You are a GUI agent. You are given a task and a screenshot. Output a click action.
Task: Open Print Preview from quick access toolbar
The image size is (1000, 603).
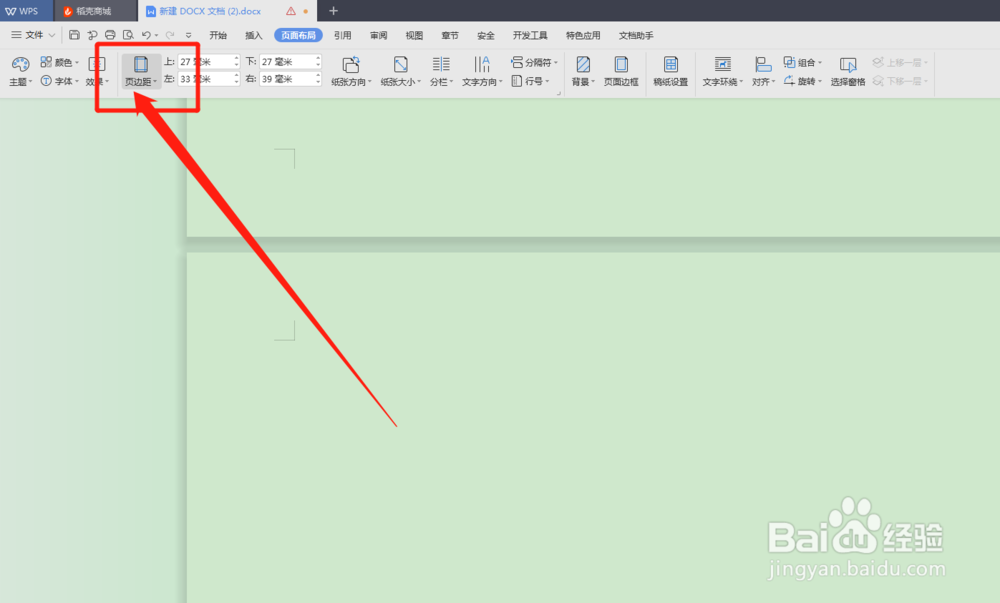tap(128, 35)
